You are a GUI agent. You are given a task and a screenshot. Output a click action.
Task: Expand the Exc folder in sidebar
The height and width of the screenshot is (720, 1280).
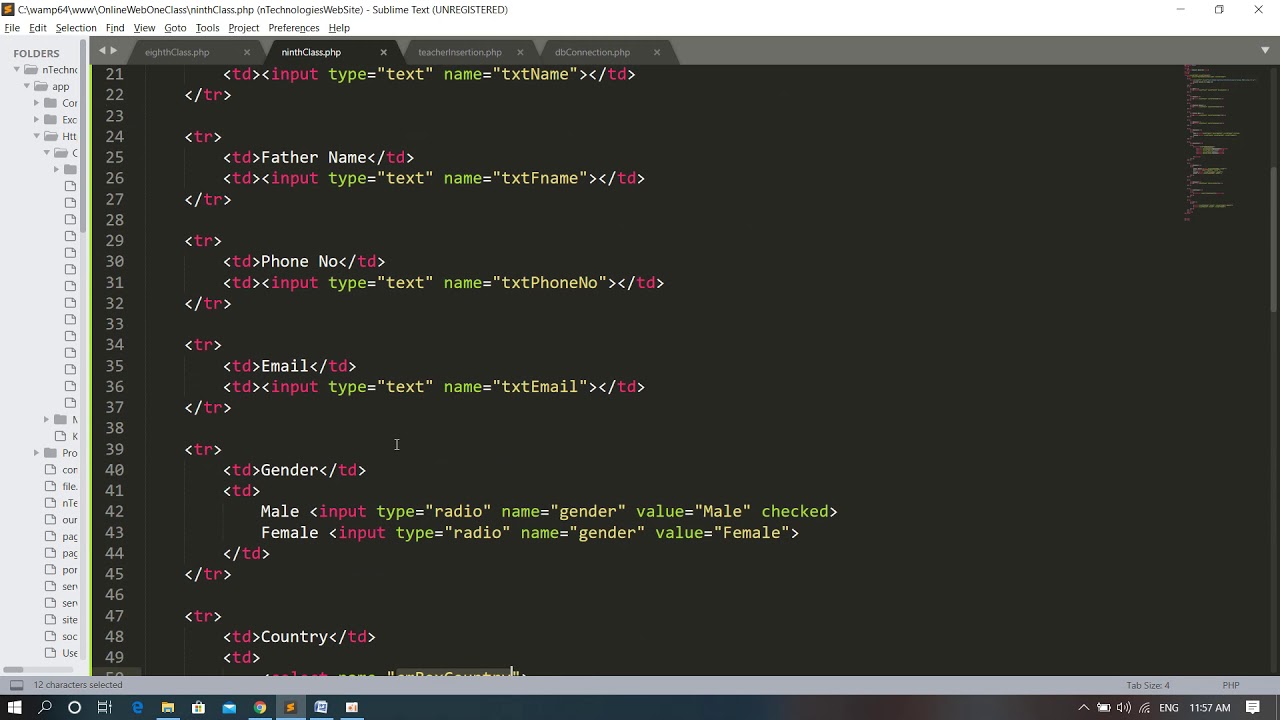[x=37, y=119]
